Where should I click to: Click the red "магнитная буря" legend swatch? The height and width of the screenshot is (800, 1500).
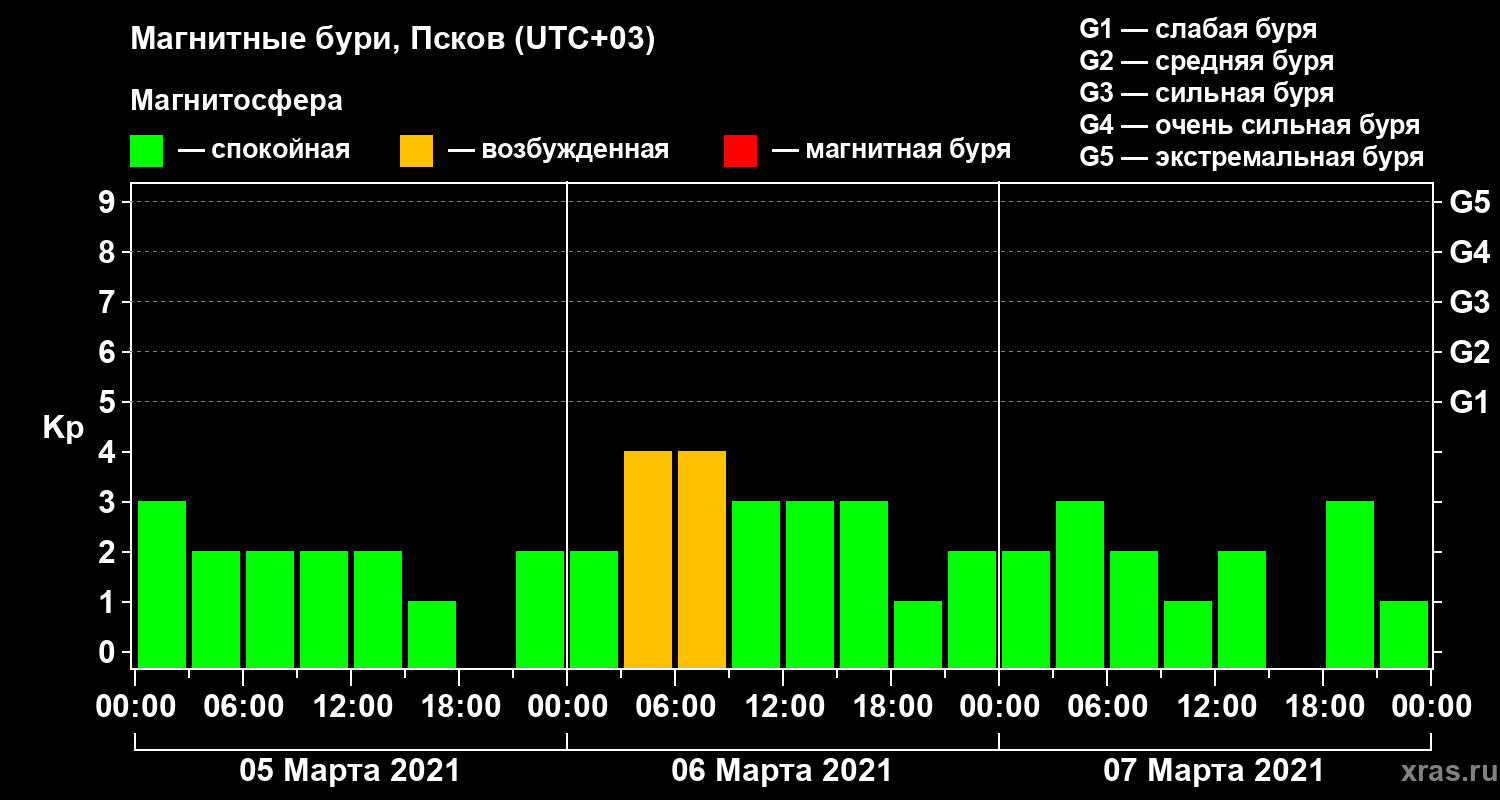tap(740, 151)
